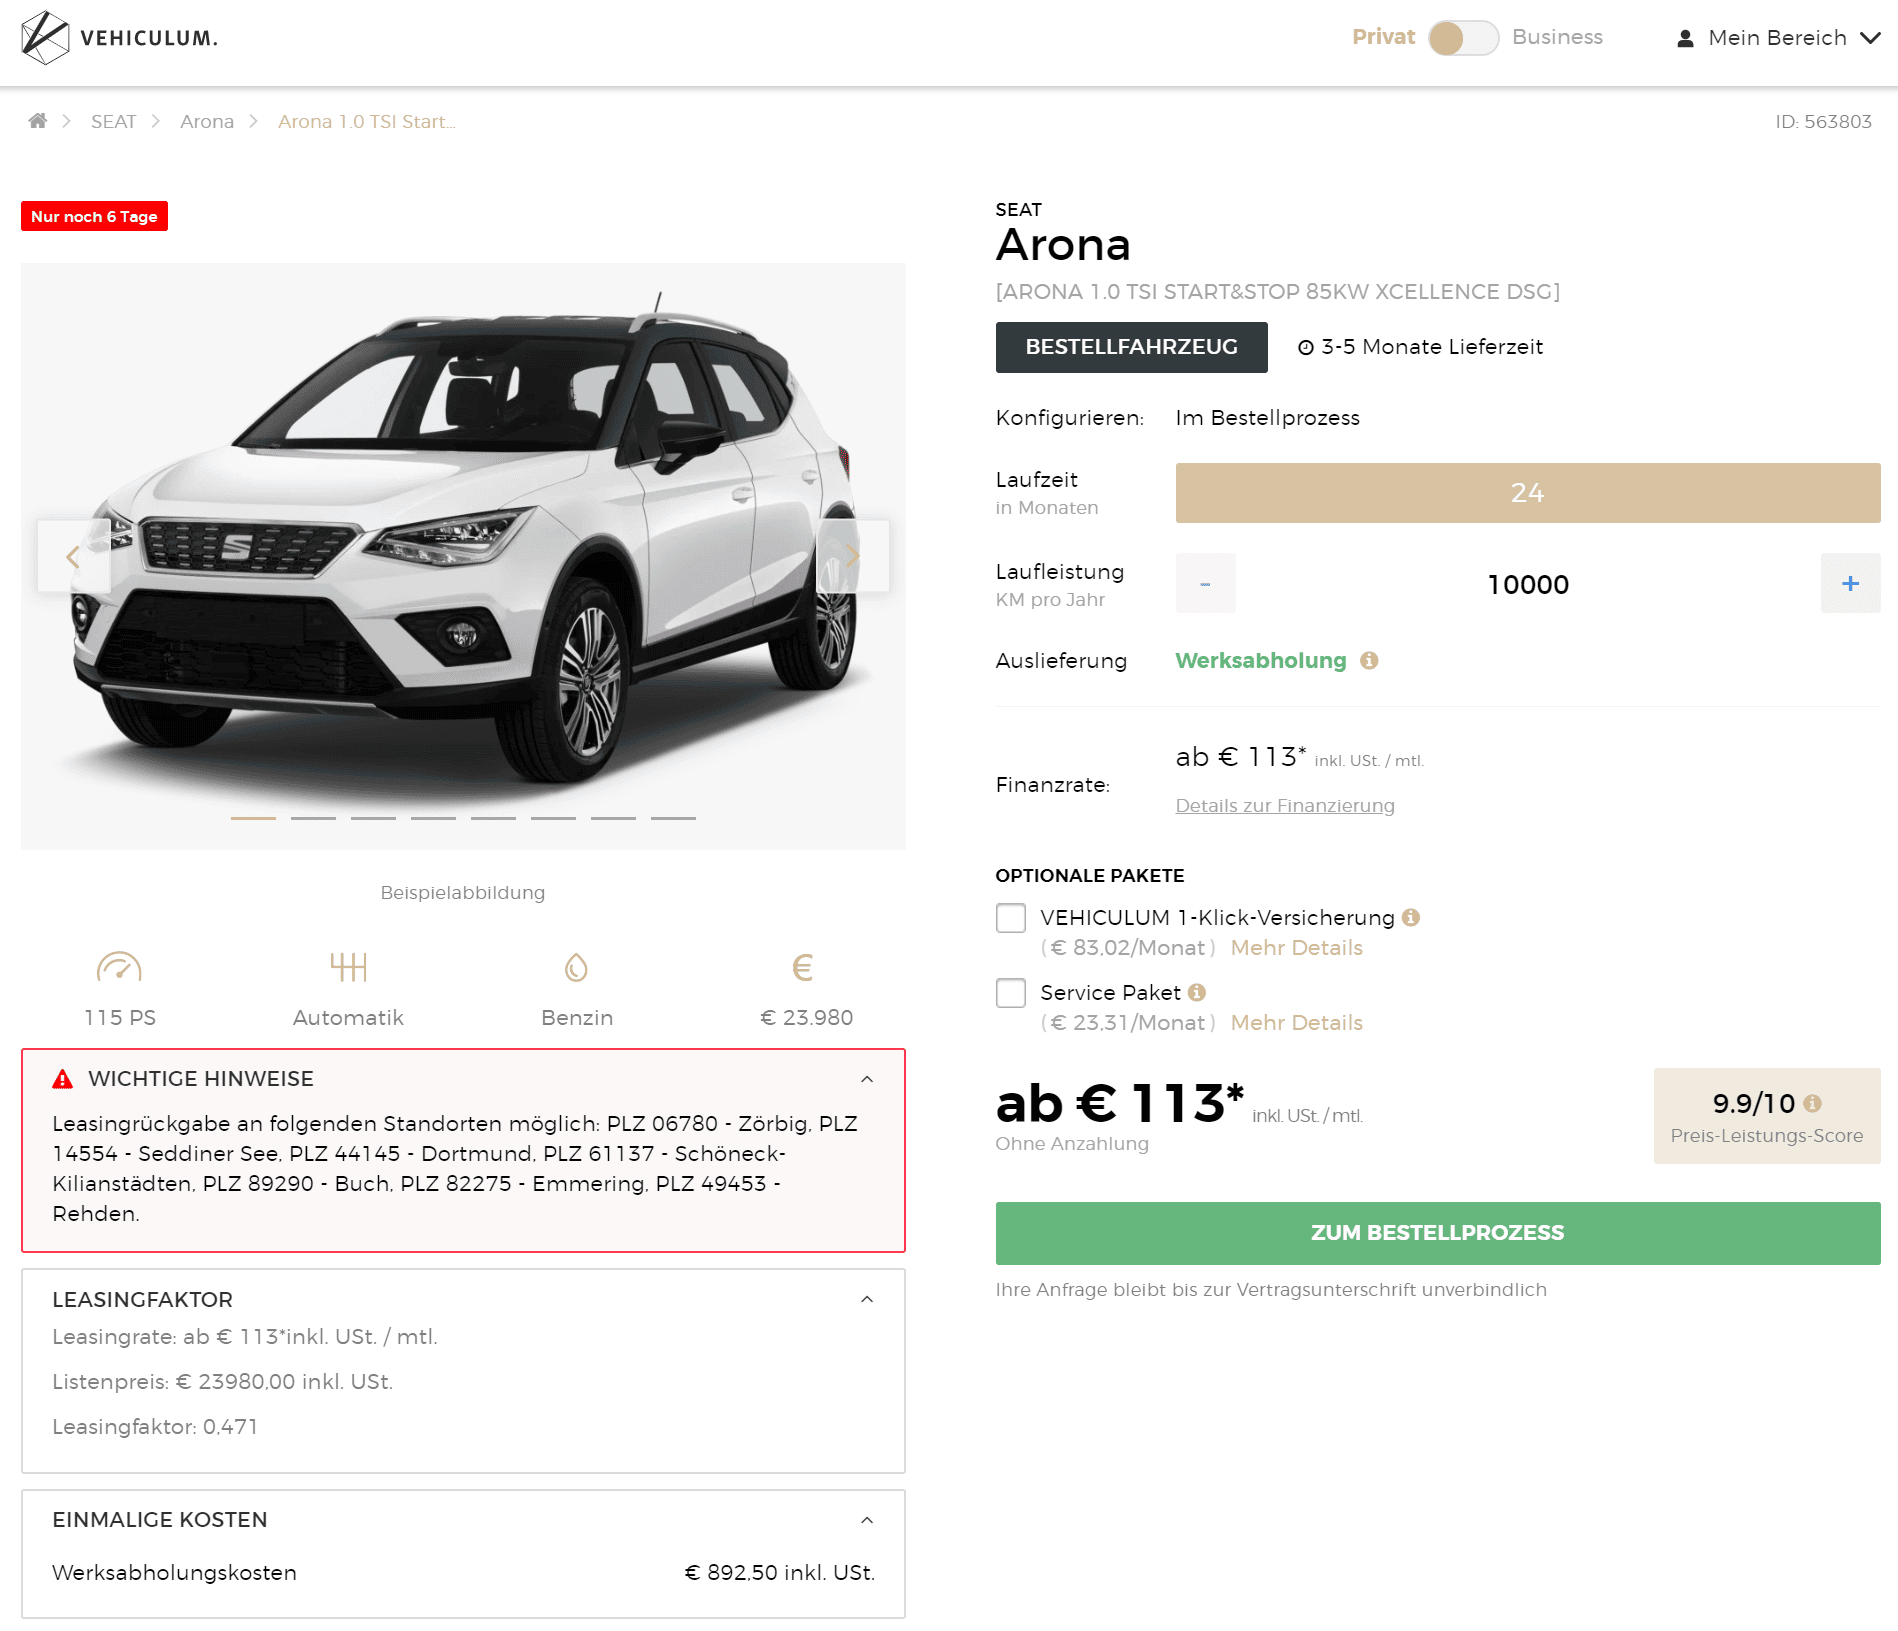Click the user profile icon

click(x=1685, y=38)
